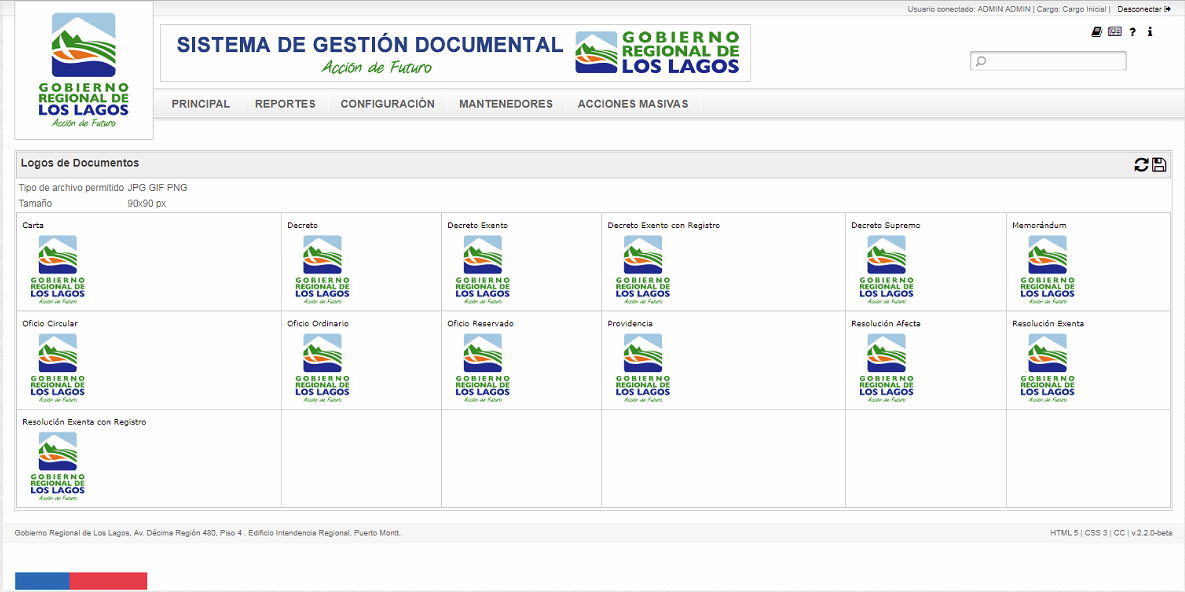Image resolution: width=1185 pixels, height=592 pixels.
Task: Open the REPORTES menu
Action: tap(285, 104)
